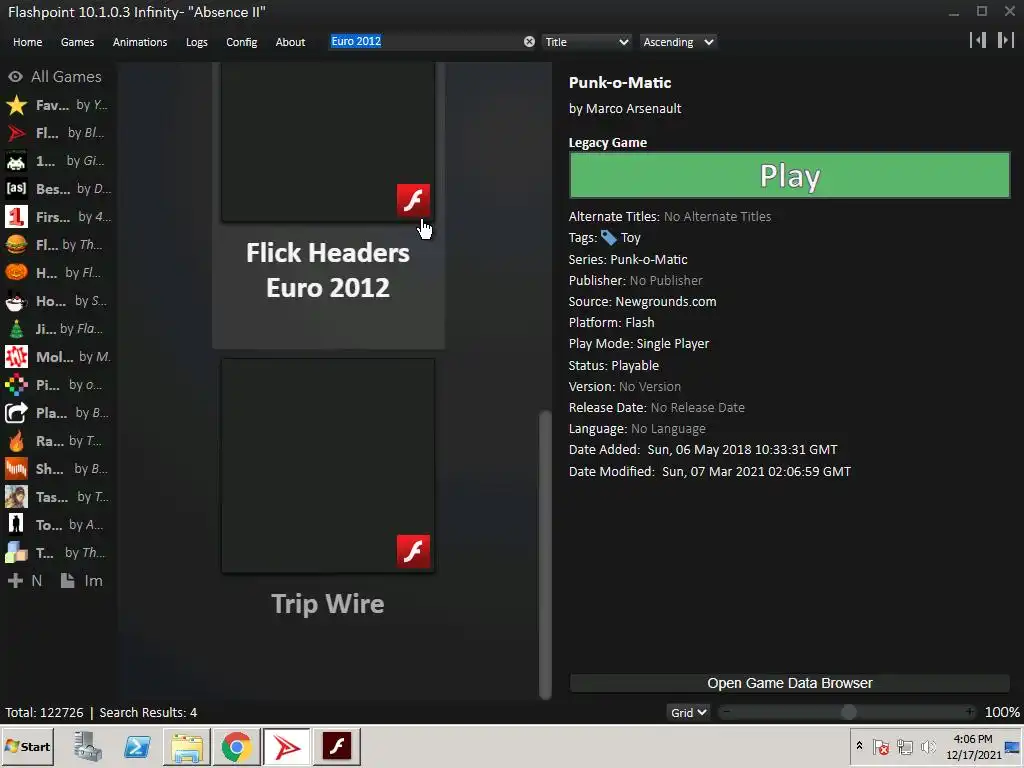Open PowerShell from the taskbar
The width and height of the screenshot is (1024, 768).
[x=137, y=746]
